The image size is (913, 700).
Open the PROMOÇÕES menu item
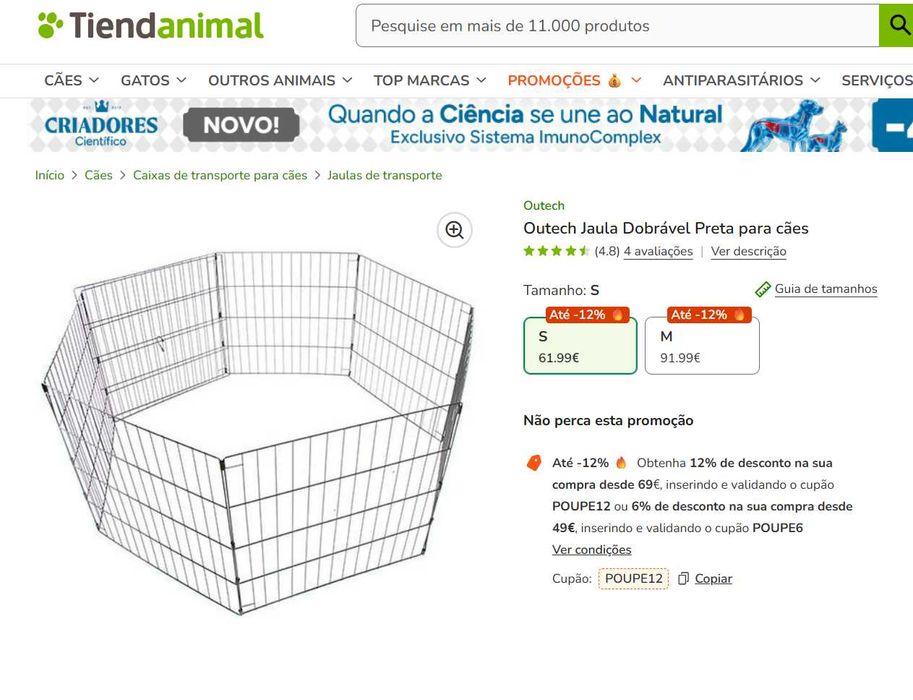pos(574,80)
